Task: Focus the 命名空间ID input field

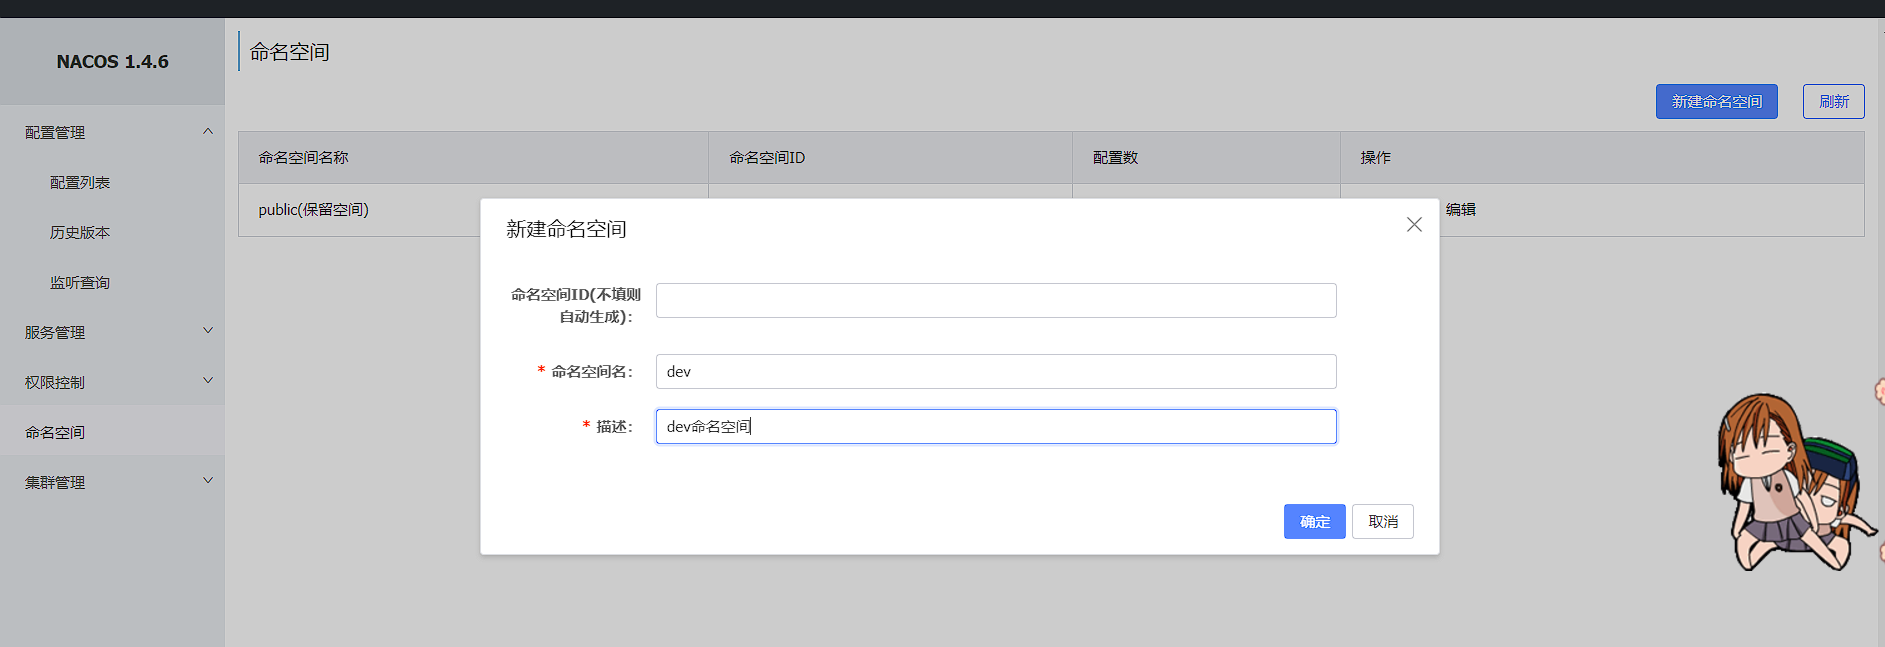Action: point(995,301)
